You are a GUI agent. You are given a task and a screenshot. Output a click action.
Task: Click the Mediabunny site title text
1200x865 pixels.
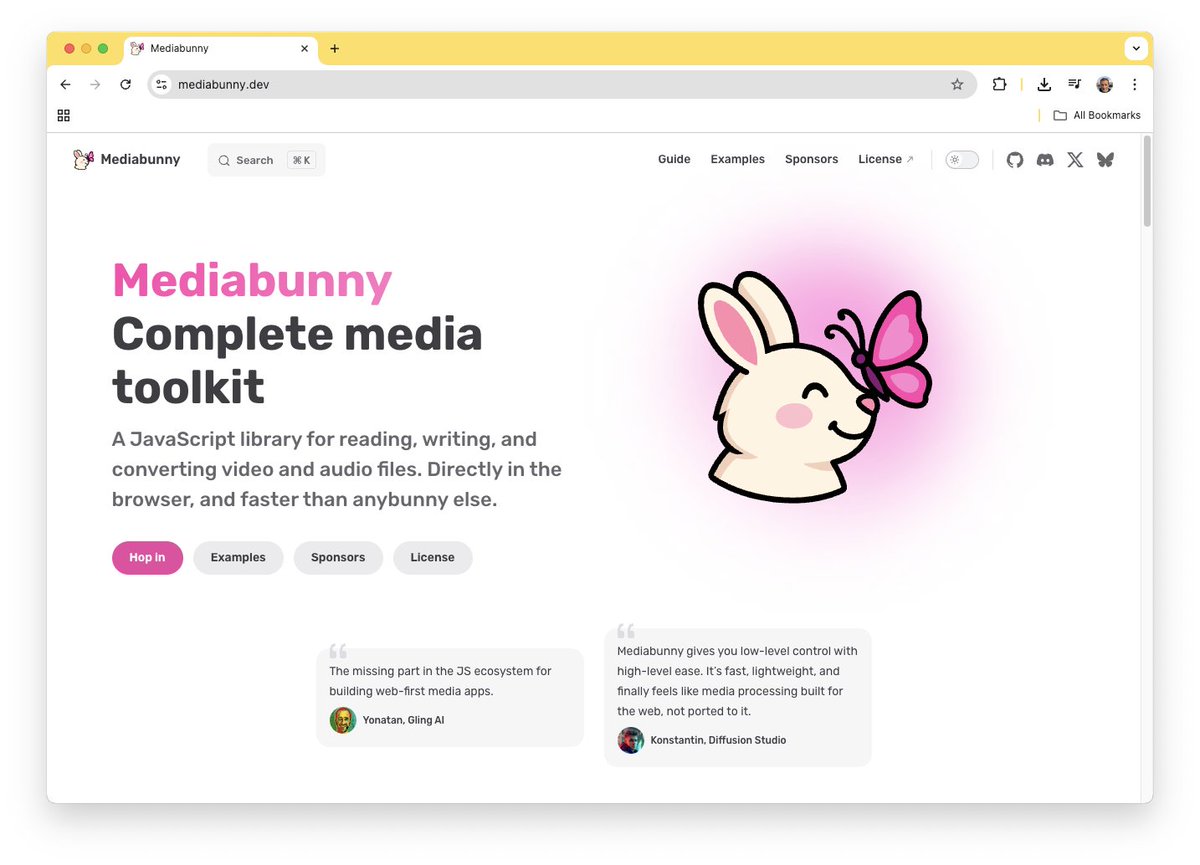coord(141,160)
